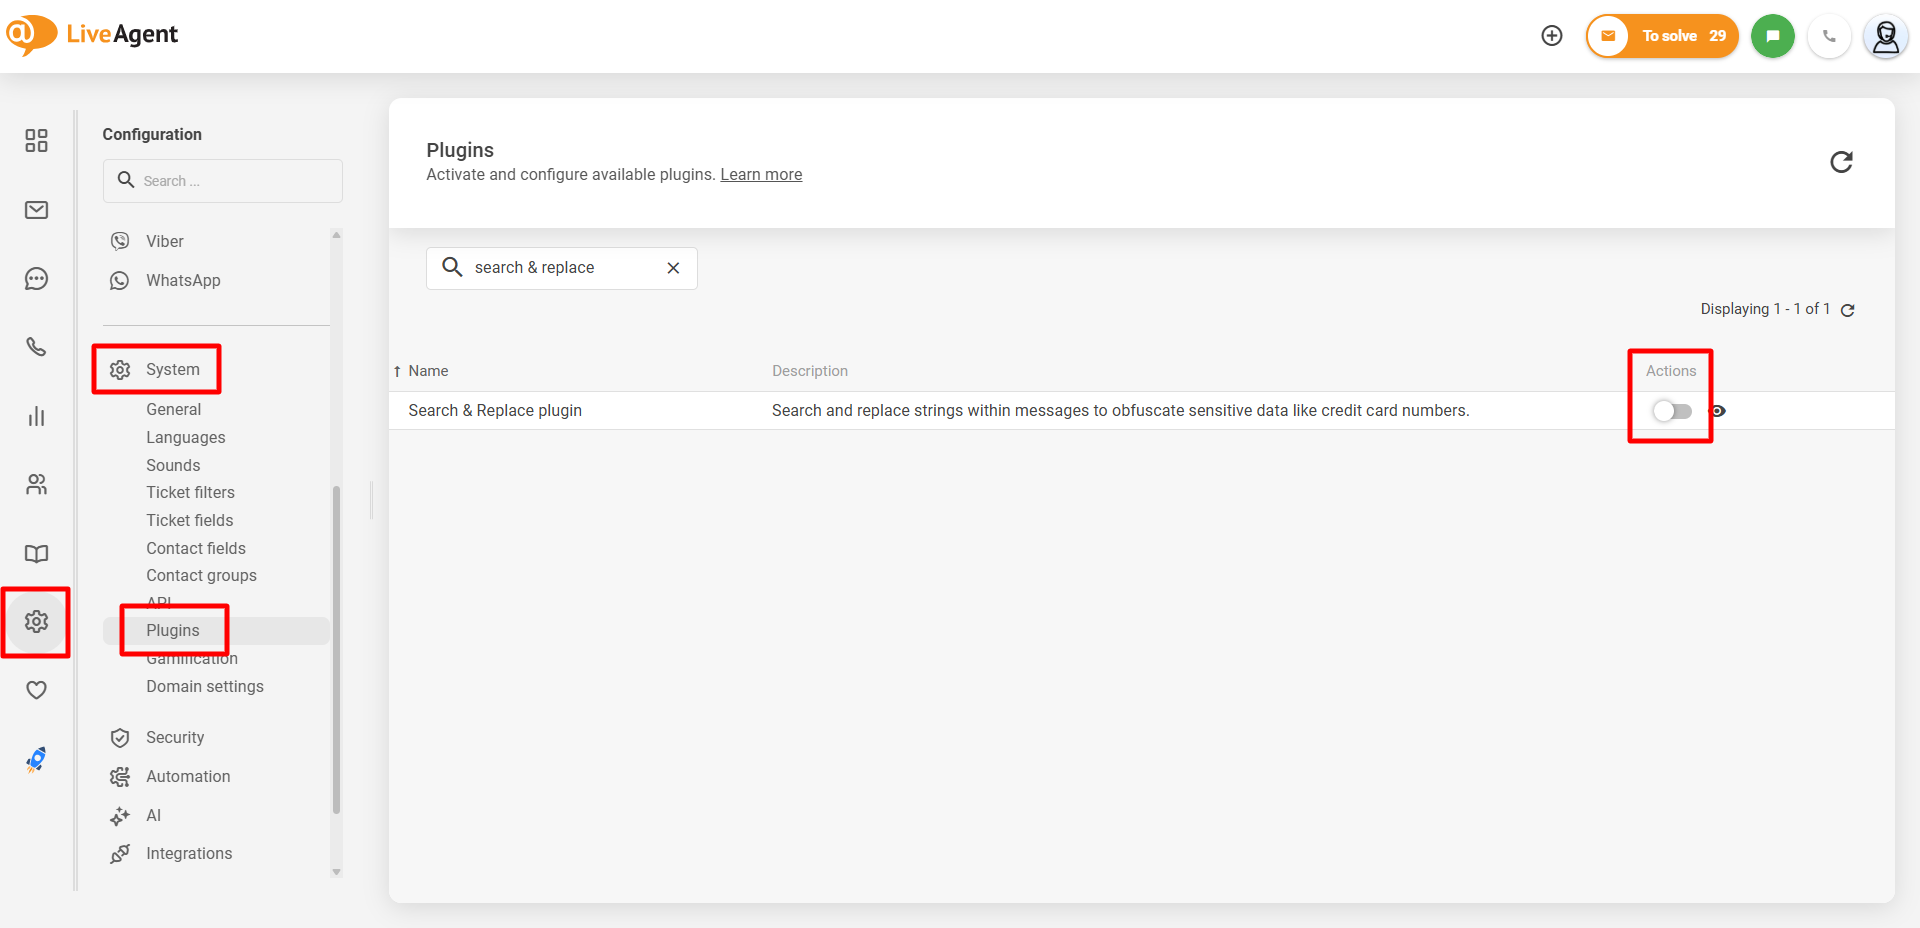Click the eye icon beside plugin toggle
1920x928 pixels.
pyautogui.click(x=1718, y=411)
